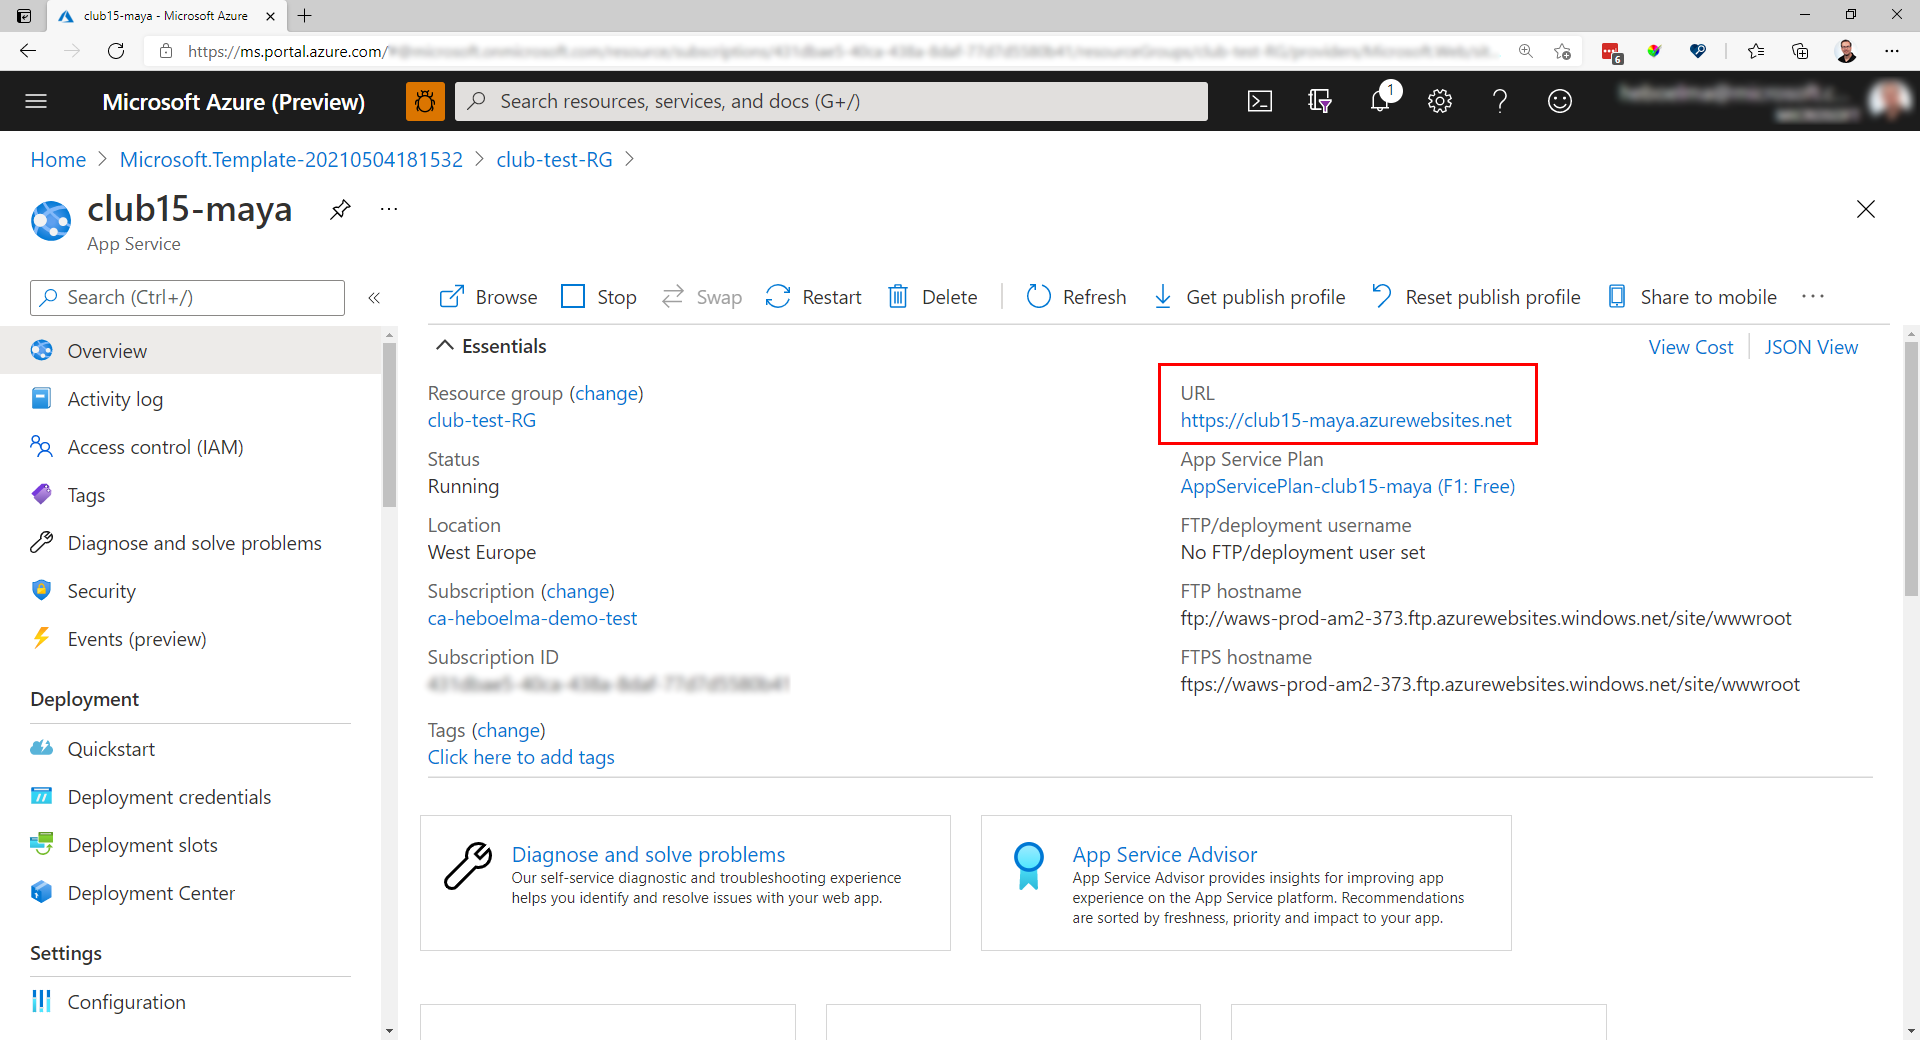Browse the web app
The image size is (1920, 1040).
488,297
